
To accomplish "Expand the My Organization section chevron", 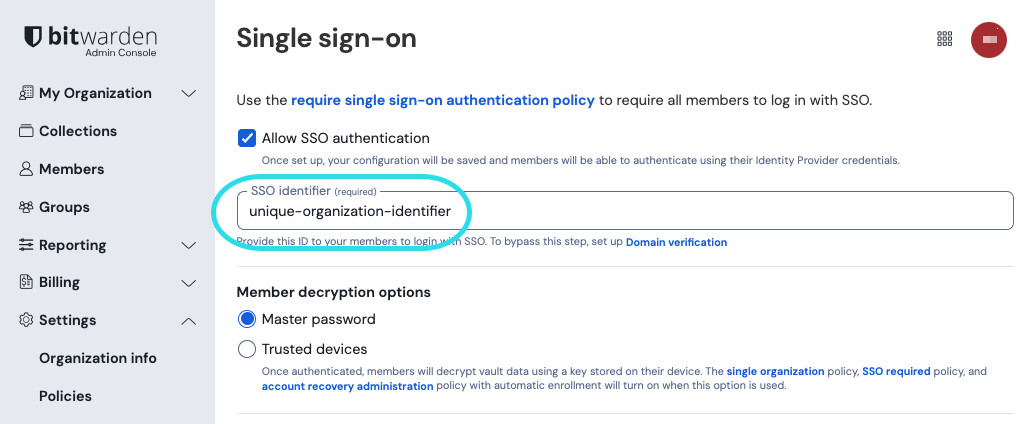I will click(x=188, y=93).
